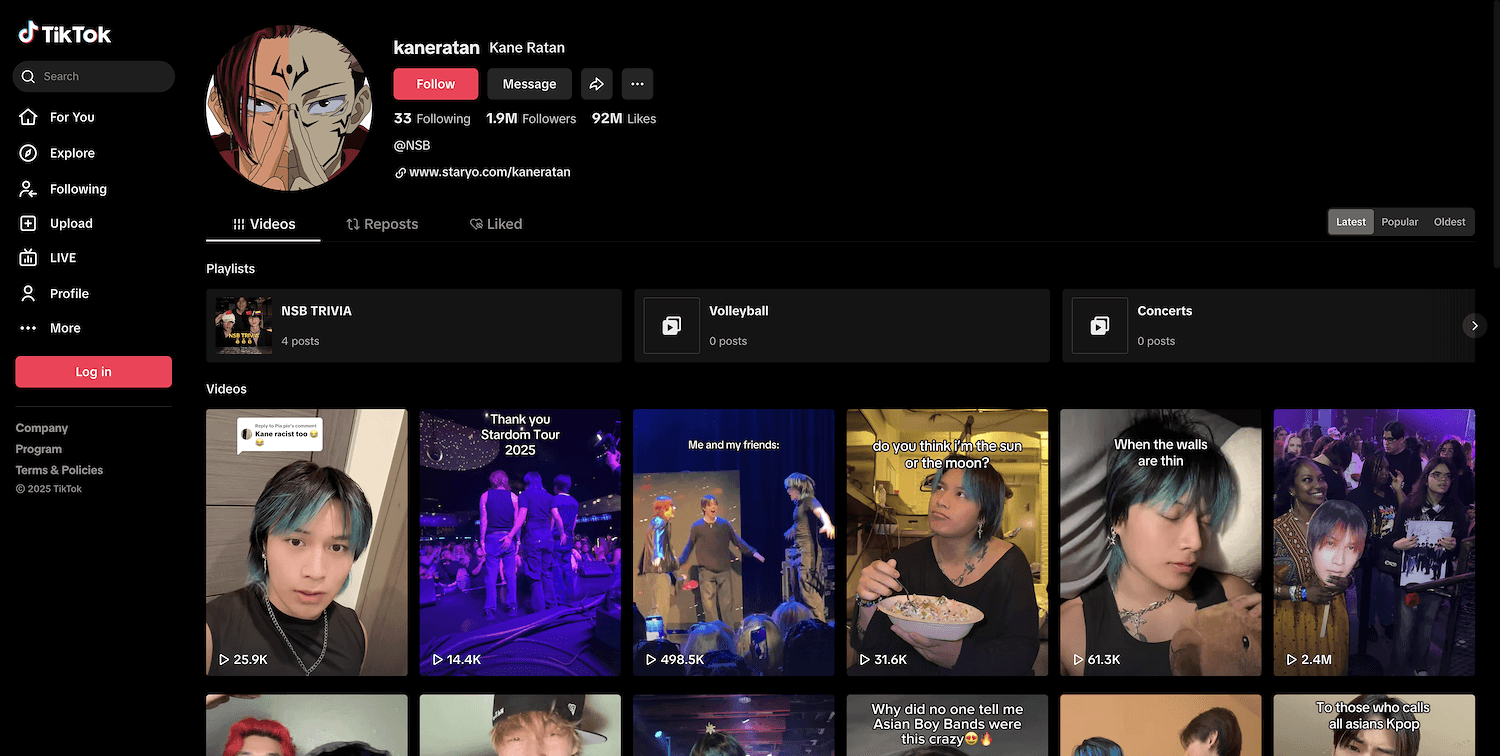Expand the Company footer section

point(42,428)
